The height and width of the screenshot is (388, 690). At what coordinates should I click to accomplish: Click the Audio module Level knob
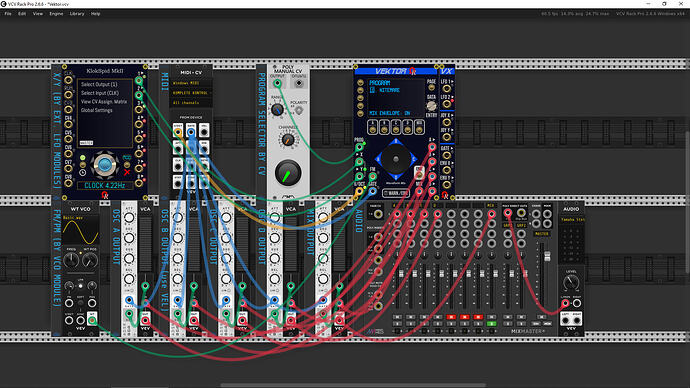point(571,282)
